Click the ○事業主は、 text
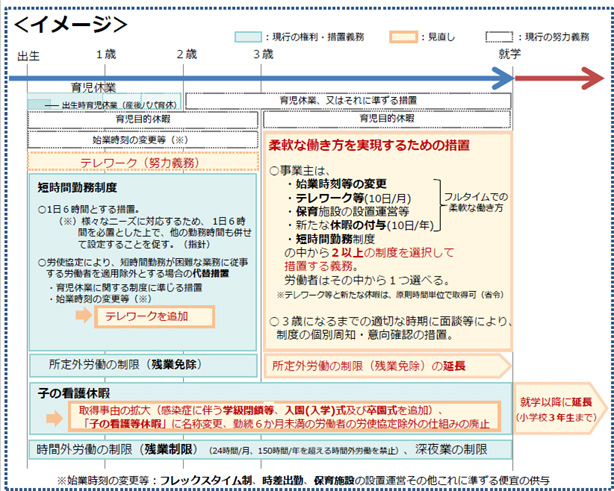This screenshot has height=491, width=614. (x=300, y=171)
